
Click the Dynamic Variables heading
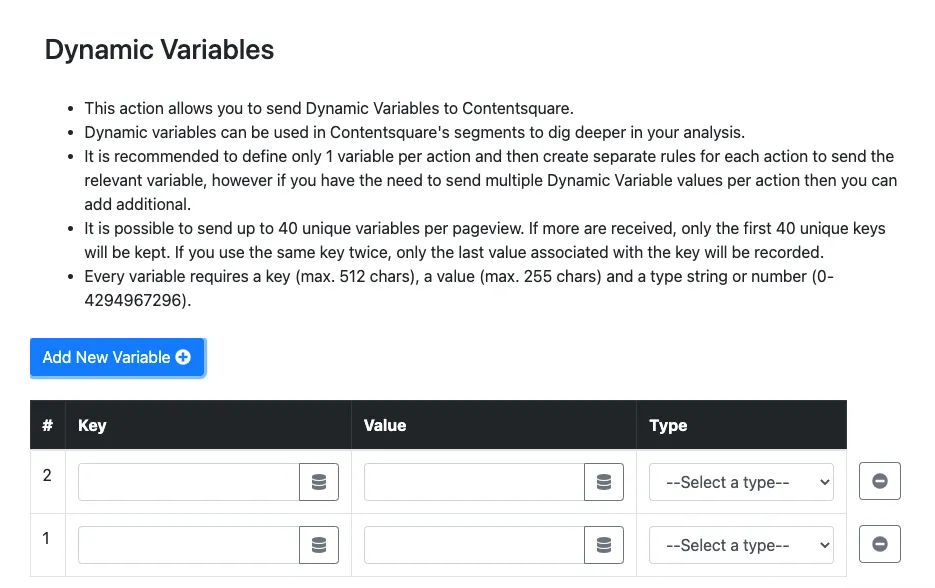tap(159, 50)
